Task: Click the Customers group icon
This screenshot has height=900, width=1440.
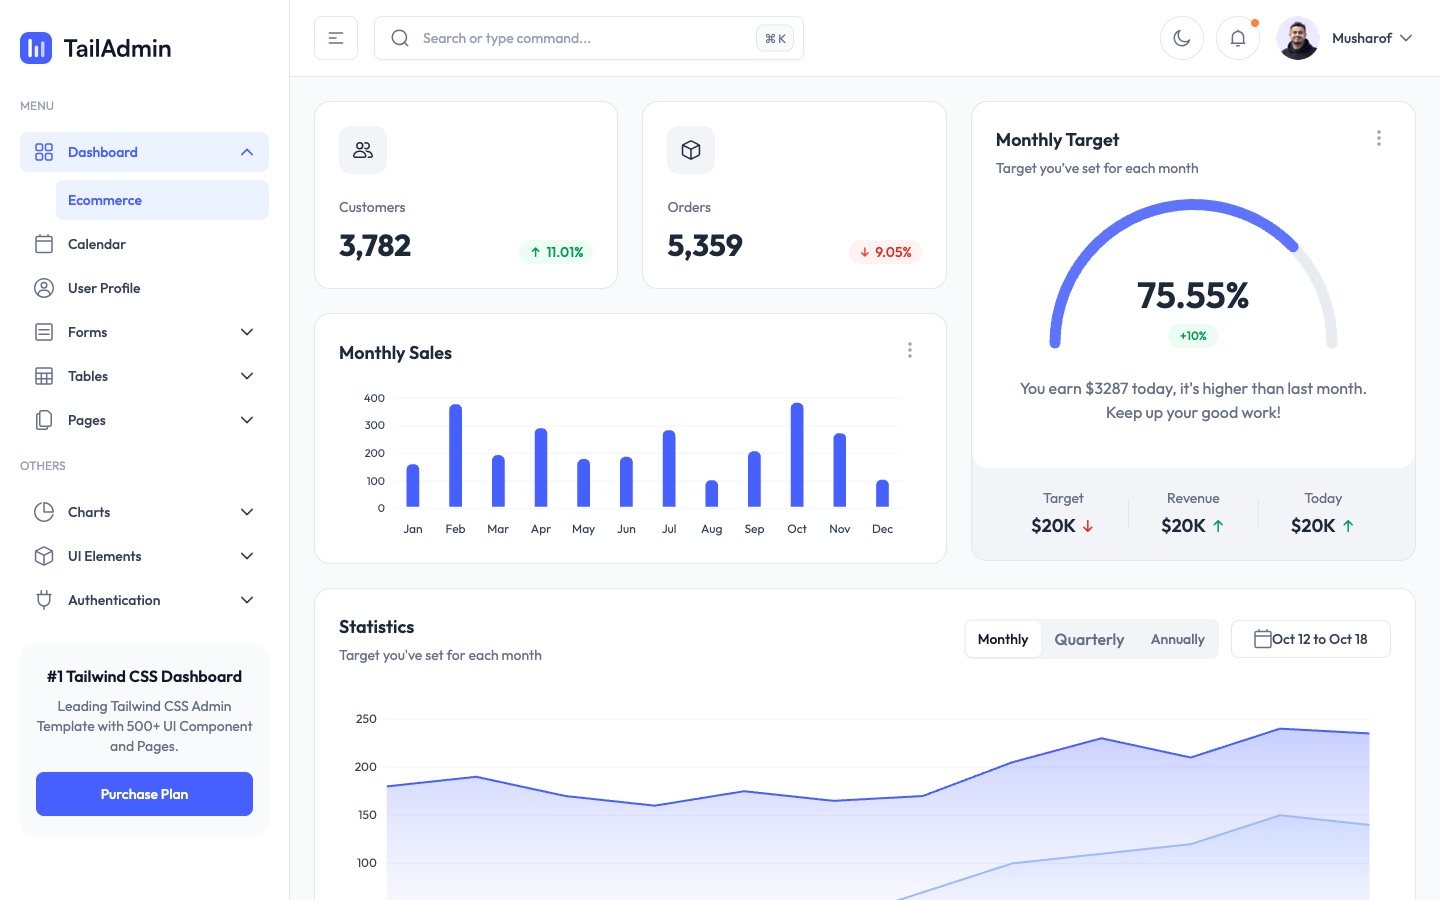Action: 363,150
